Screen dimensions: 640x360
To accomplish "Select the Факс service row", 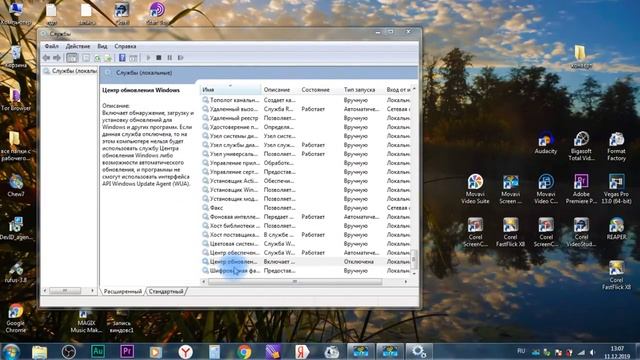I will point(306,208).
